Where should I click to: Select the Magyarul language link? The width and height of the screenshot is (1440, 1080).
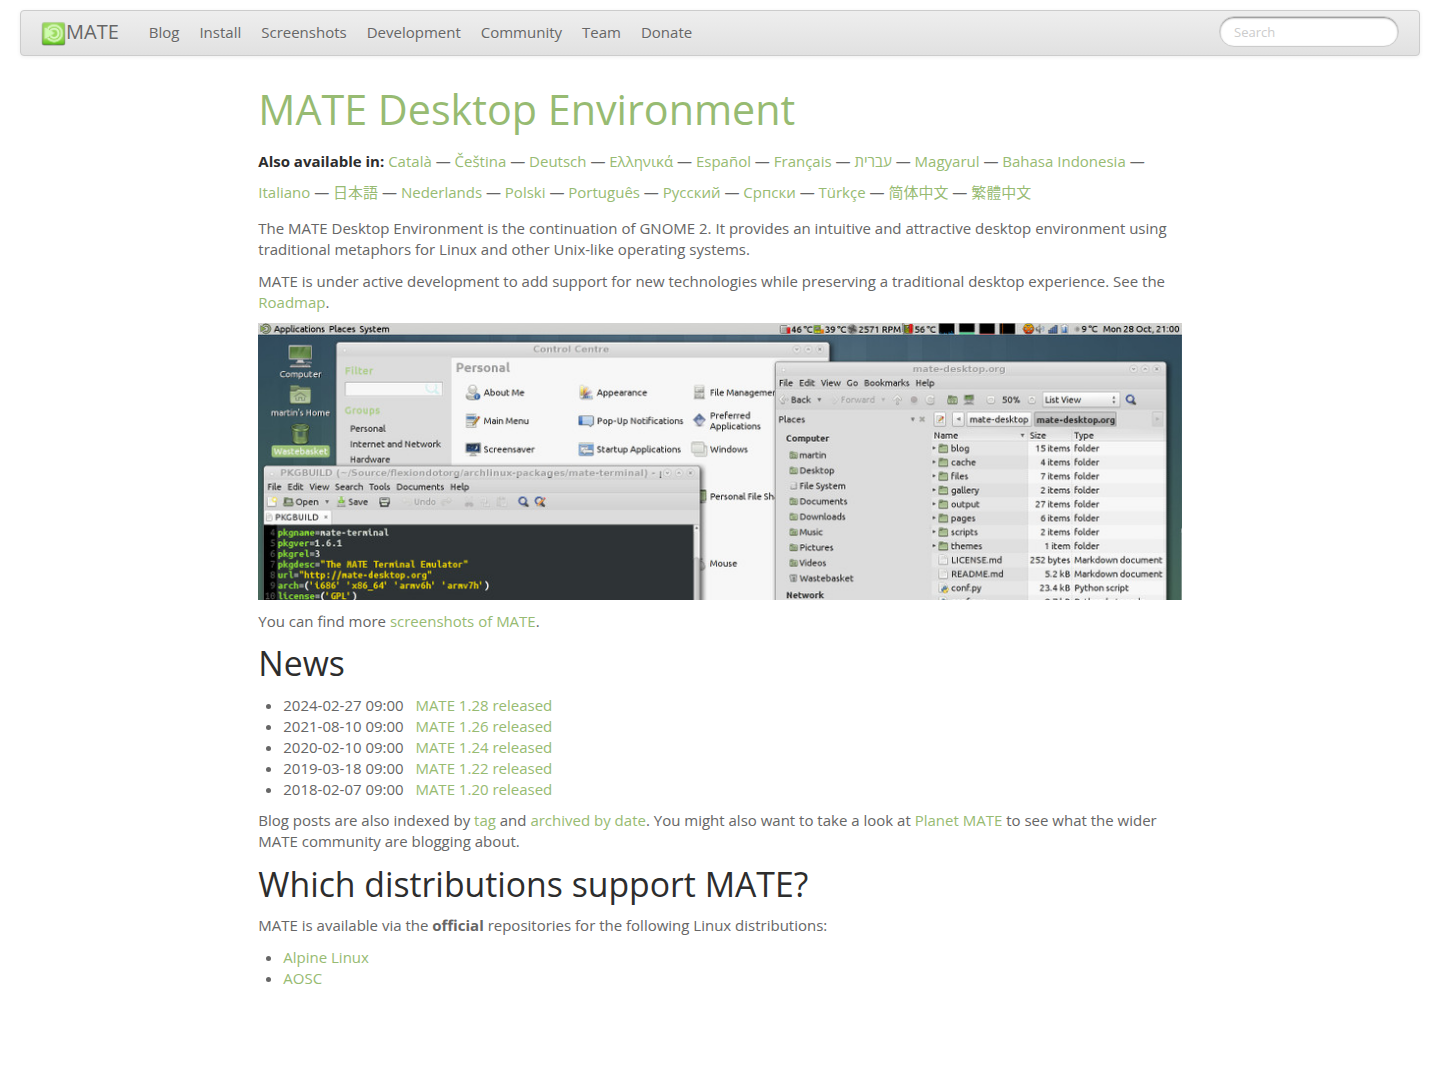947,162
